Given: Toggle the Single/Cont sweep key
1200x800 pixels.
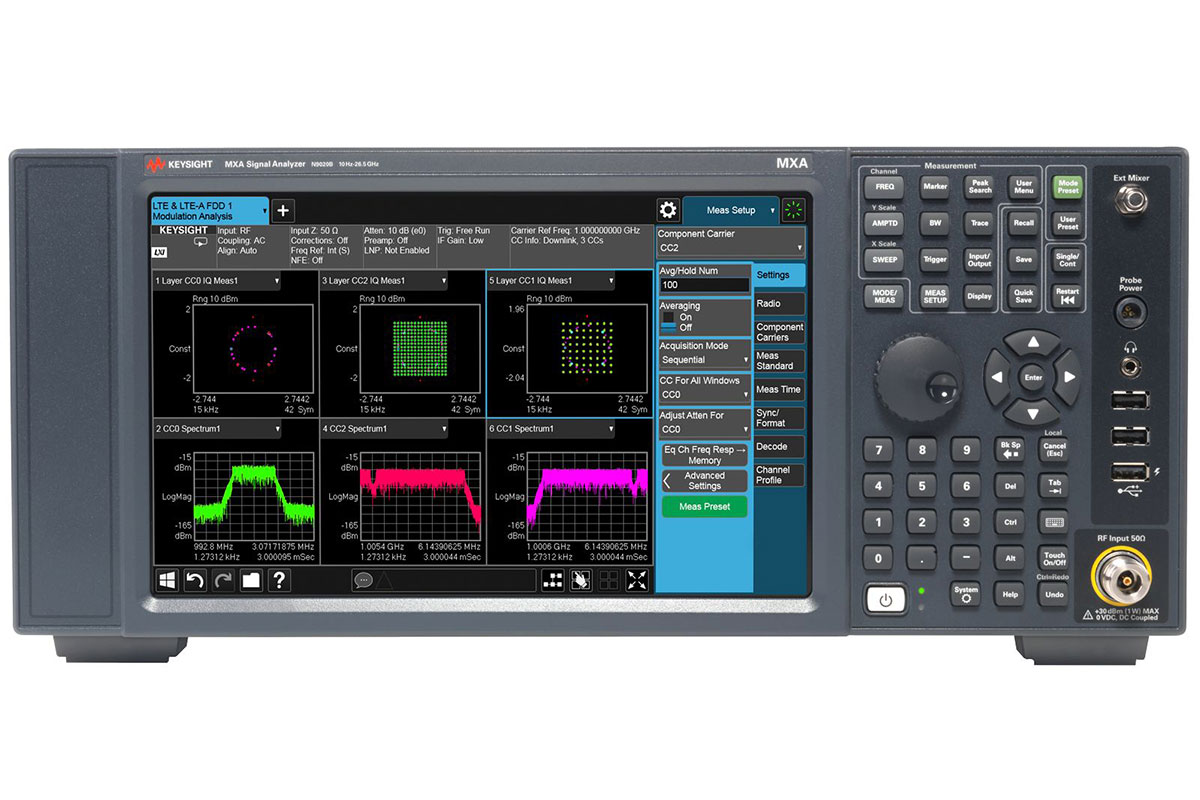Looking at the screenshot, I should click(1067, 258).
